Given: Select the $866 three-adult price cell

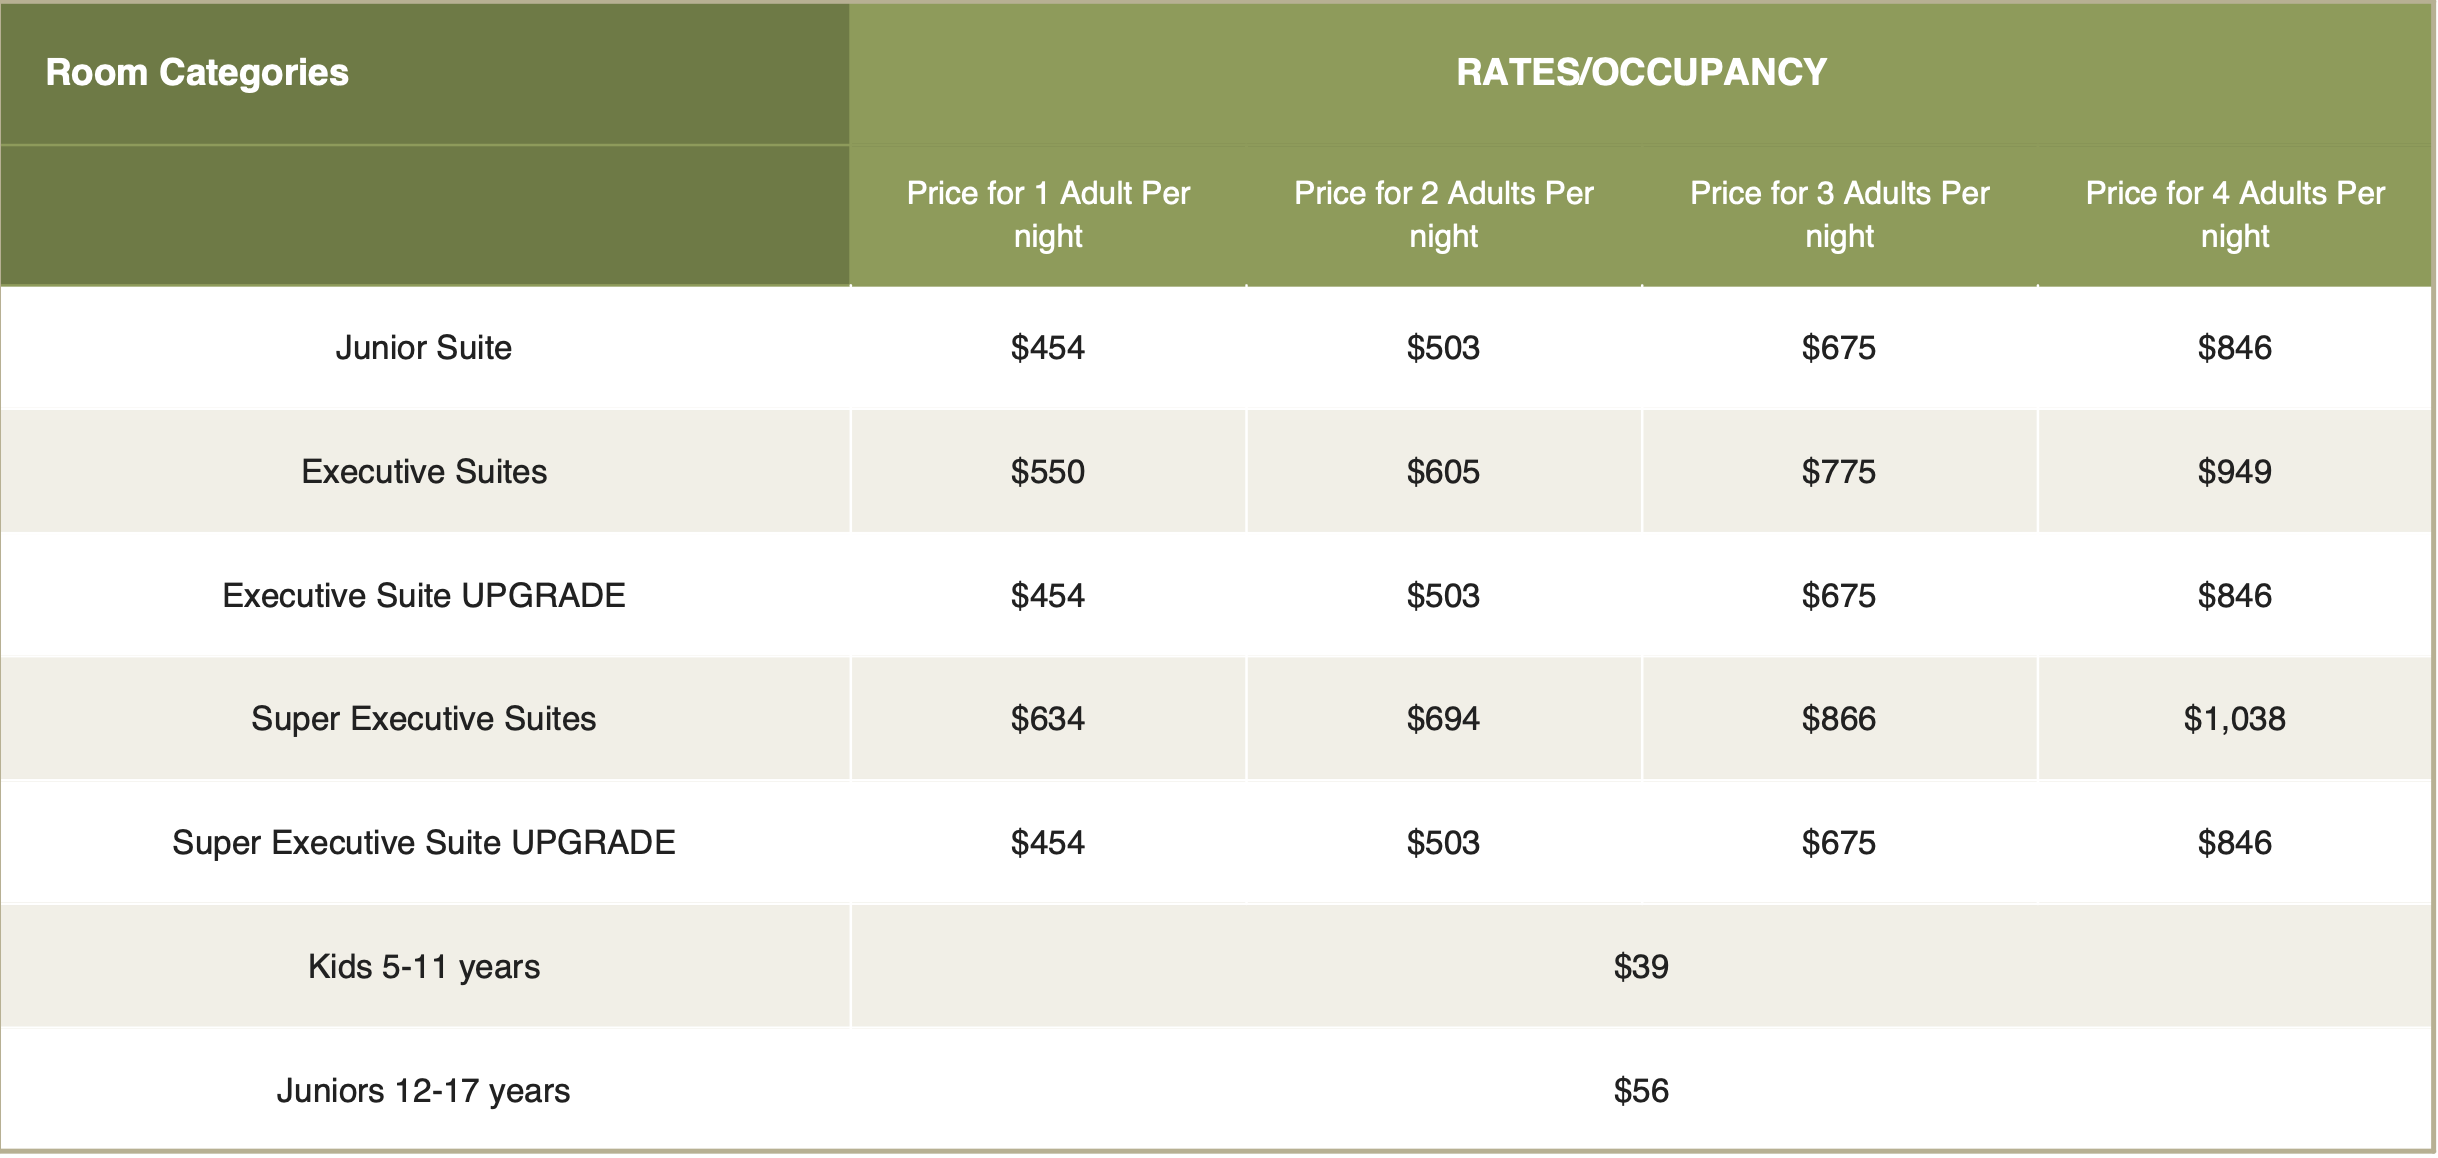Looking at the screenshot, I should [1839, 718].
